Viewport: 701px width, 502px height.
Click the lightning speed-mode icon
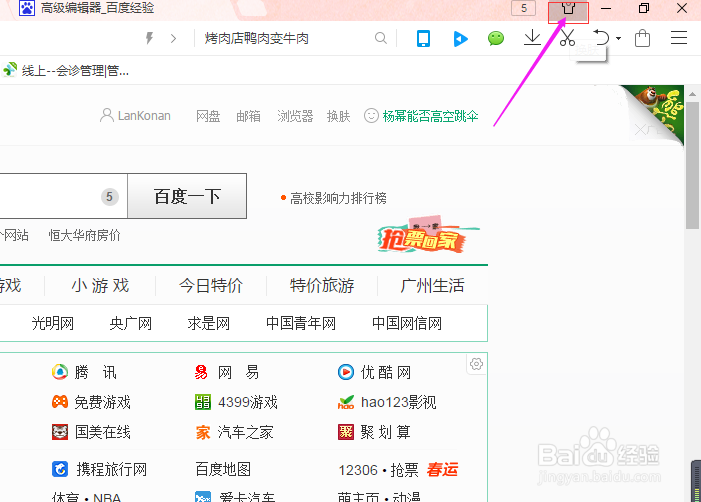(x=149, y=38)
